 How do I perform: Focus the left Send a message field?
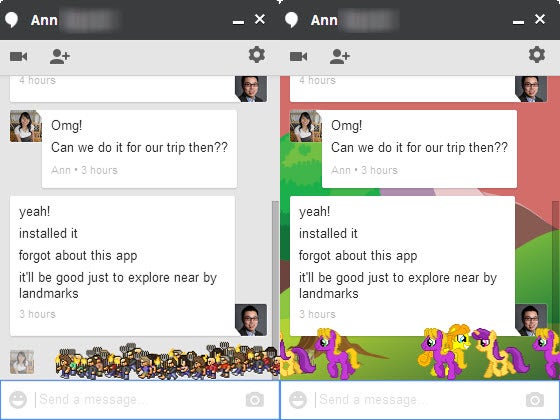click(139, 400)
